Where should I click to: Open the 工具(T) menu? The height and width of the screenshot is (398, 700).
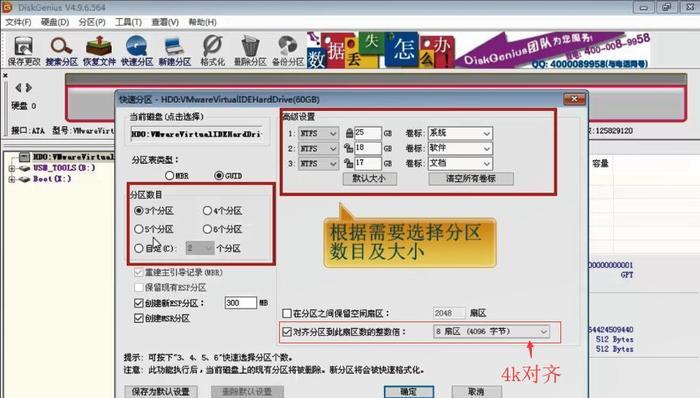(128, 22)
